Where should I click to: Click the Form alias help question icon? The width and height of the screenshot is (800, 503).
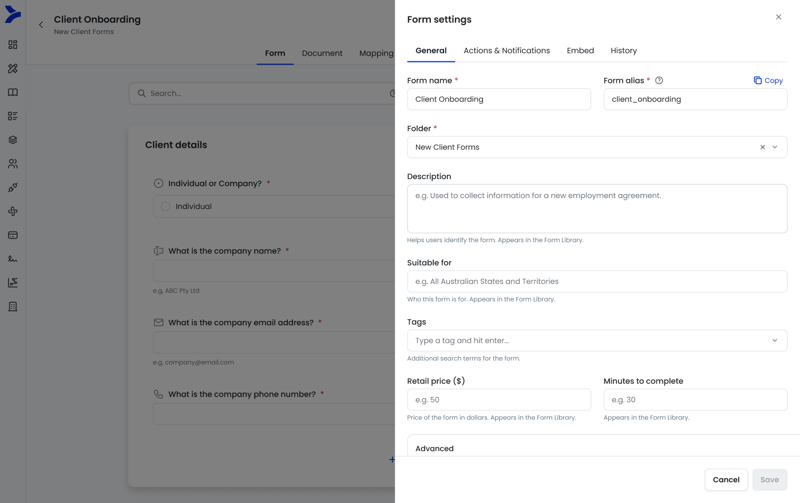coord(659,80)
